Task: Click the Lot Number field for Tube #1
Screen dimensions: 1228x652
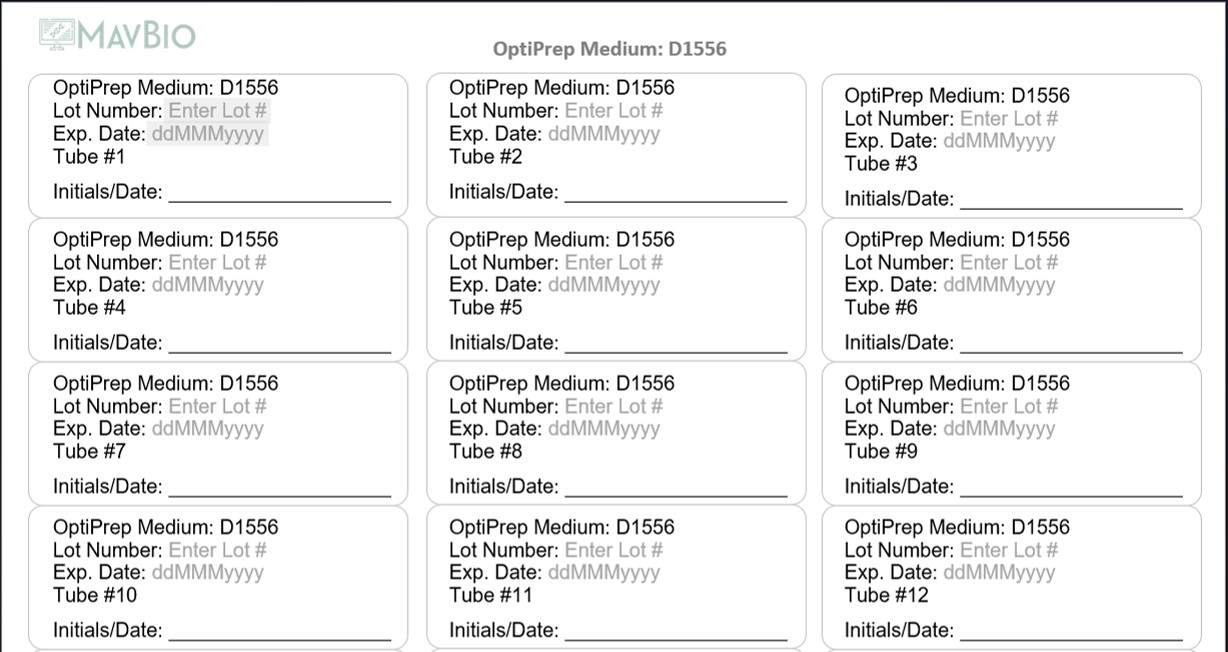Action: pyautogui.click(x=217, y=111)
